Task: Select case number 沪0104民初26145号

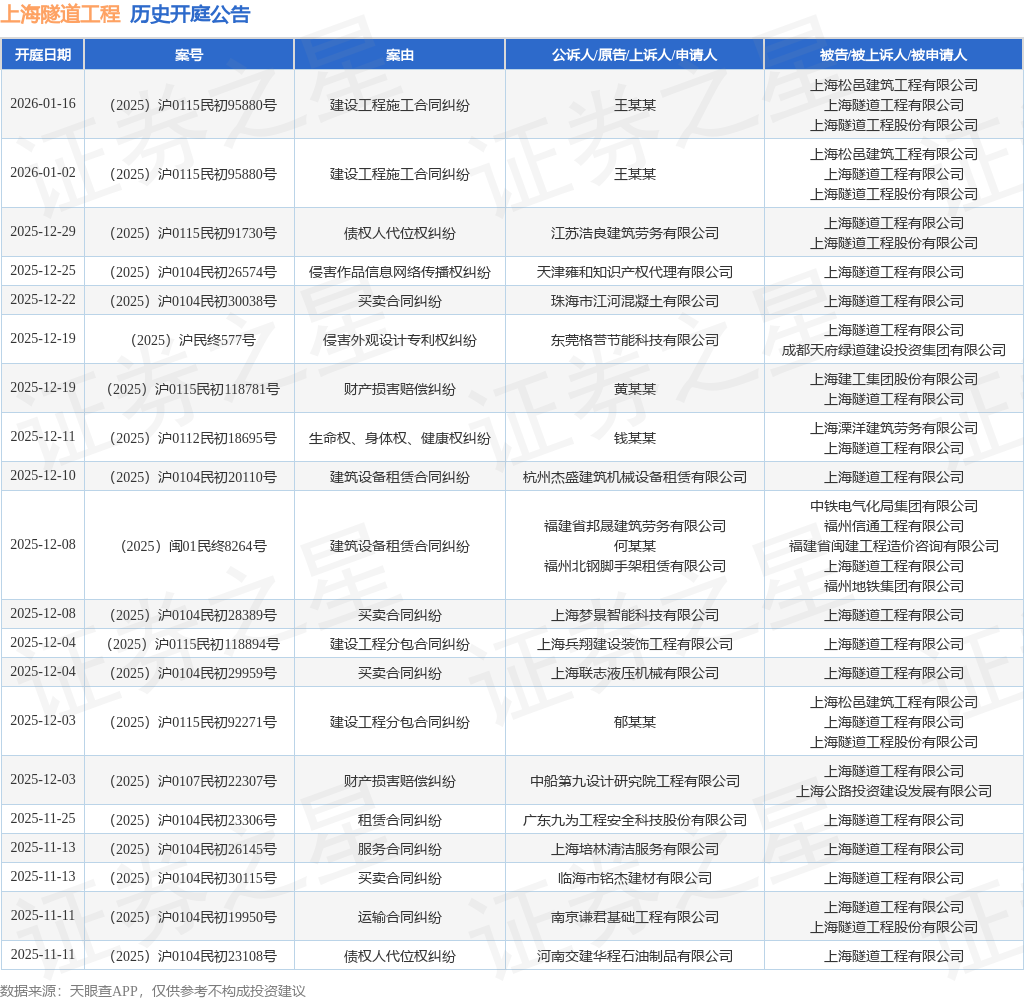Action: 193,848
